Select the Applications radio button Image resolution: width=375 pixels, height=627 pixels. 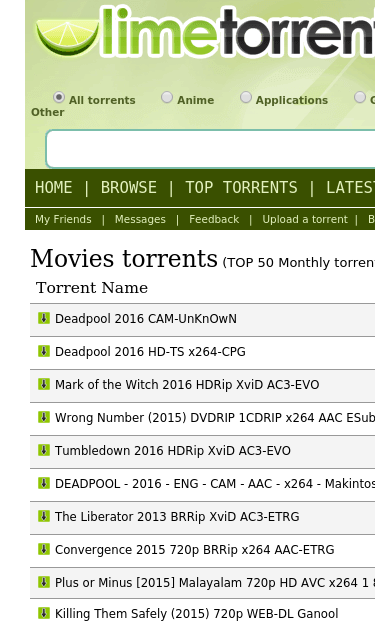coord(246,97)
